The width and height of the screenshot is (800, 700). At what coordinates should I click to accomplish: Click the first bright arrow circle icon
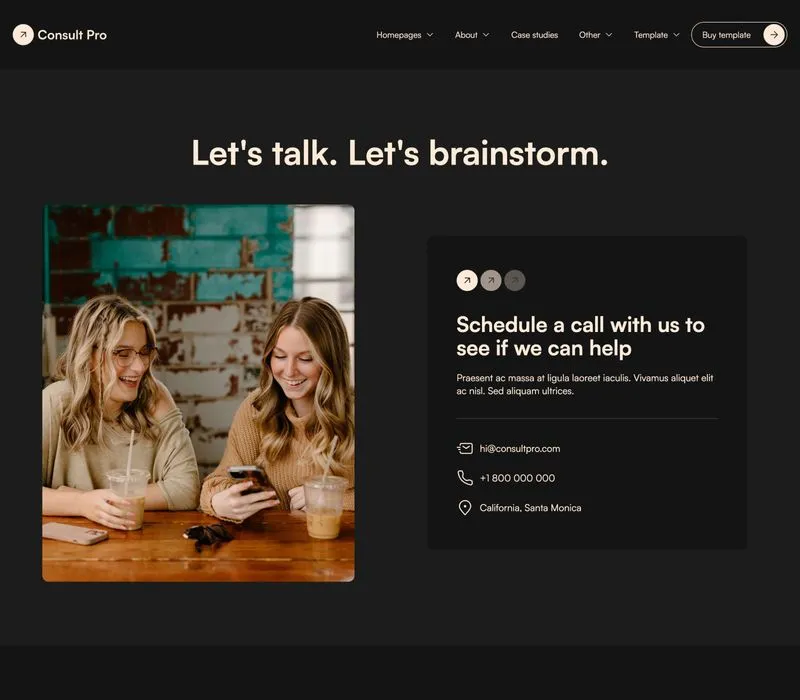tap(467, 280)
